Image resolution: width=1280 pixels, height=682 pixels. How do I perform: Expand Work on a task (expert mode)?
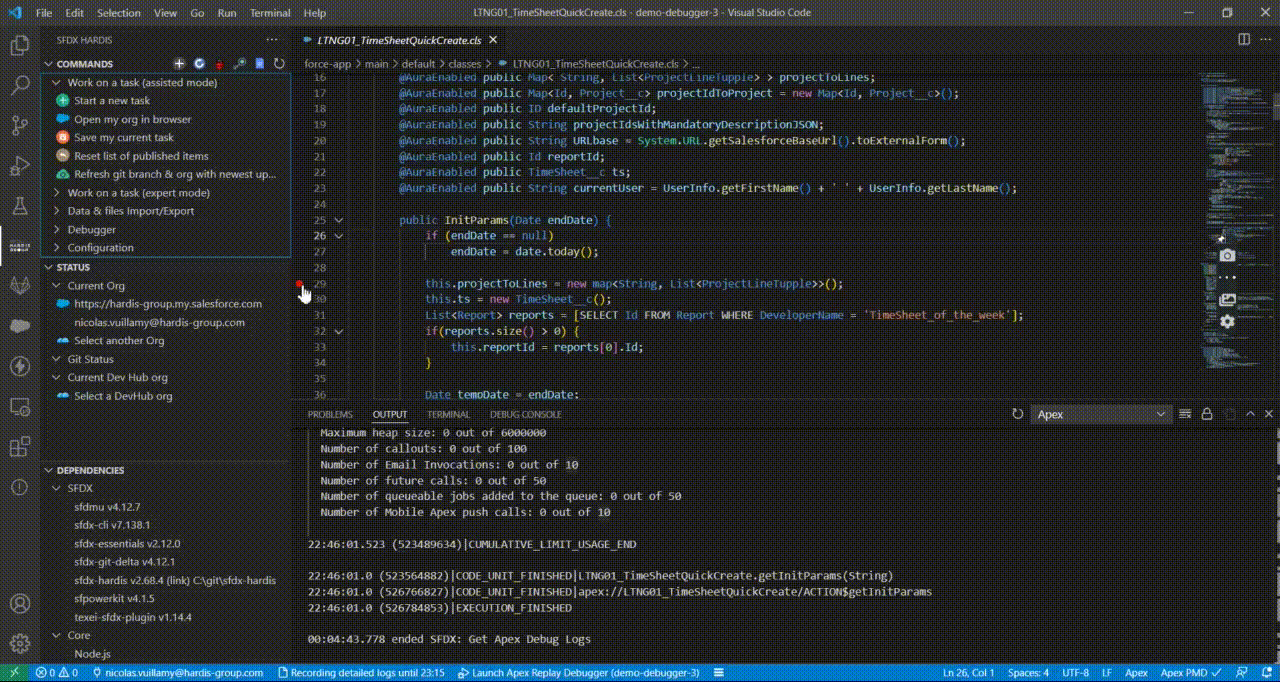[58, 193]
